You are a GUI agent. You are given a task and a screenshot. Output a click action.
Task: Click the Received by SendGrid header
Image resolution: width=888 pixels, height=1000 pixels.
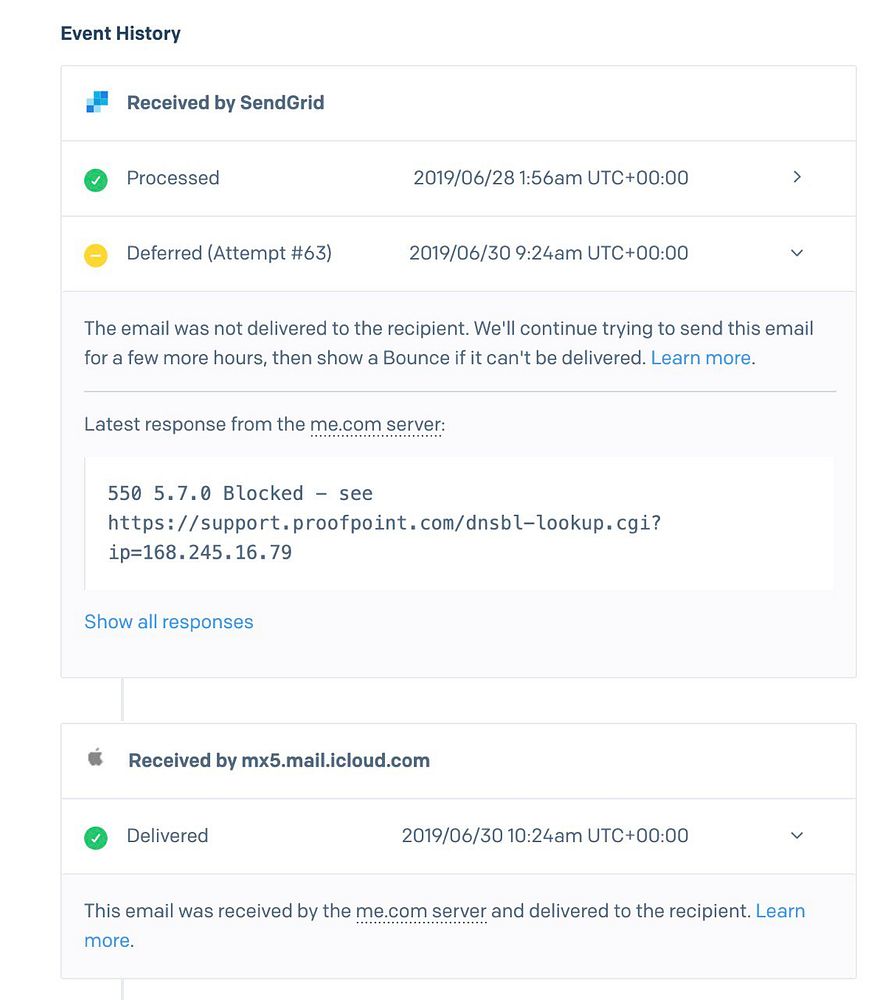(x=225, y=102)
